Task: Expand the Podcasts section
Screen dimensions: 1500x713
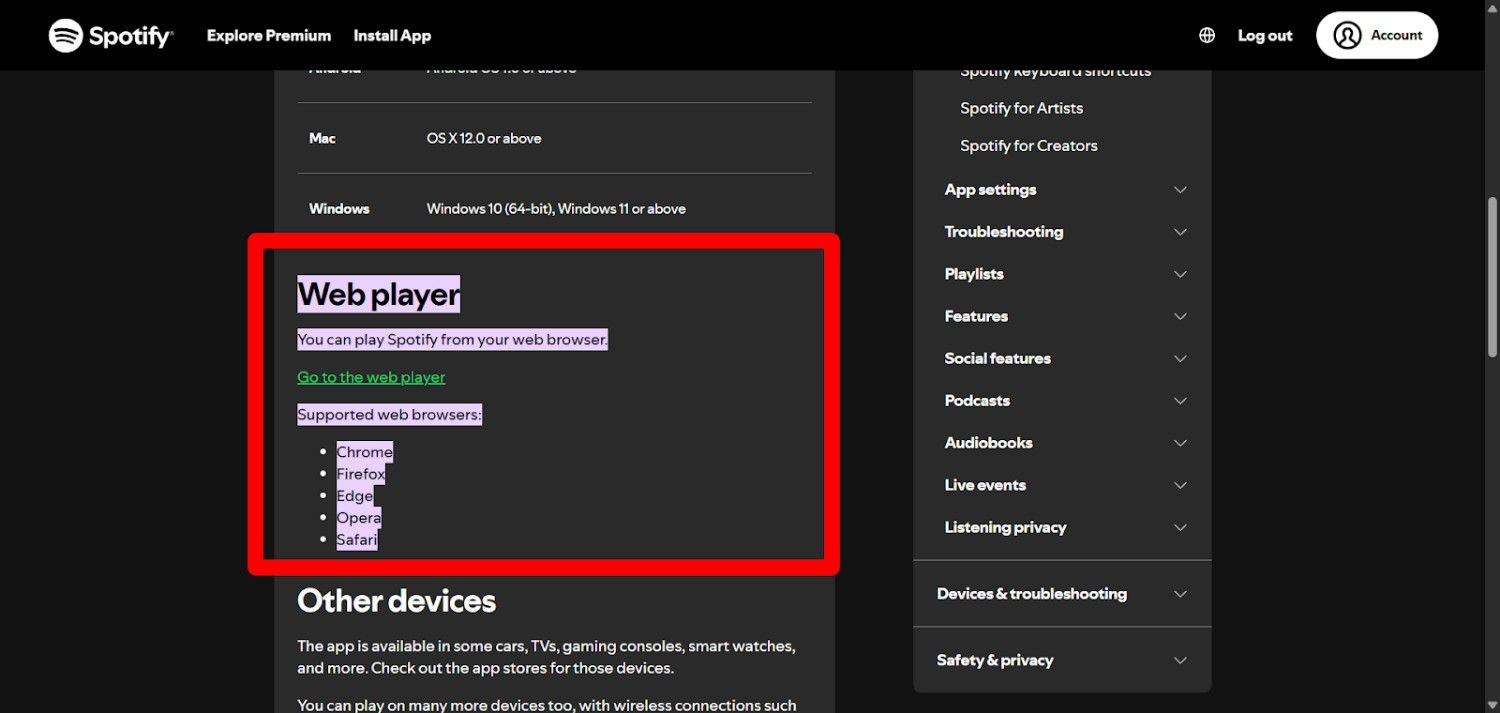Action: pos(977,400)
